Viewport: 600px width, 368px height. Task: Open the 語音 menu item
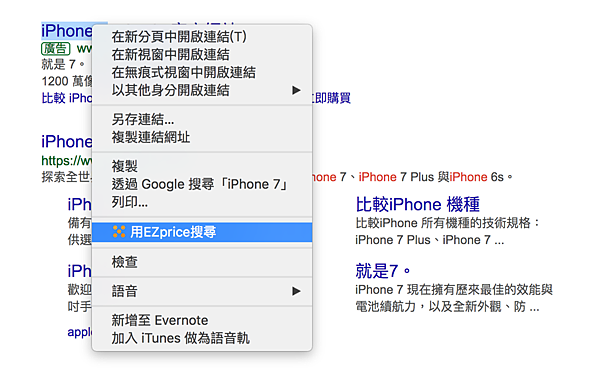(x=202, y=291)
